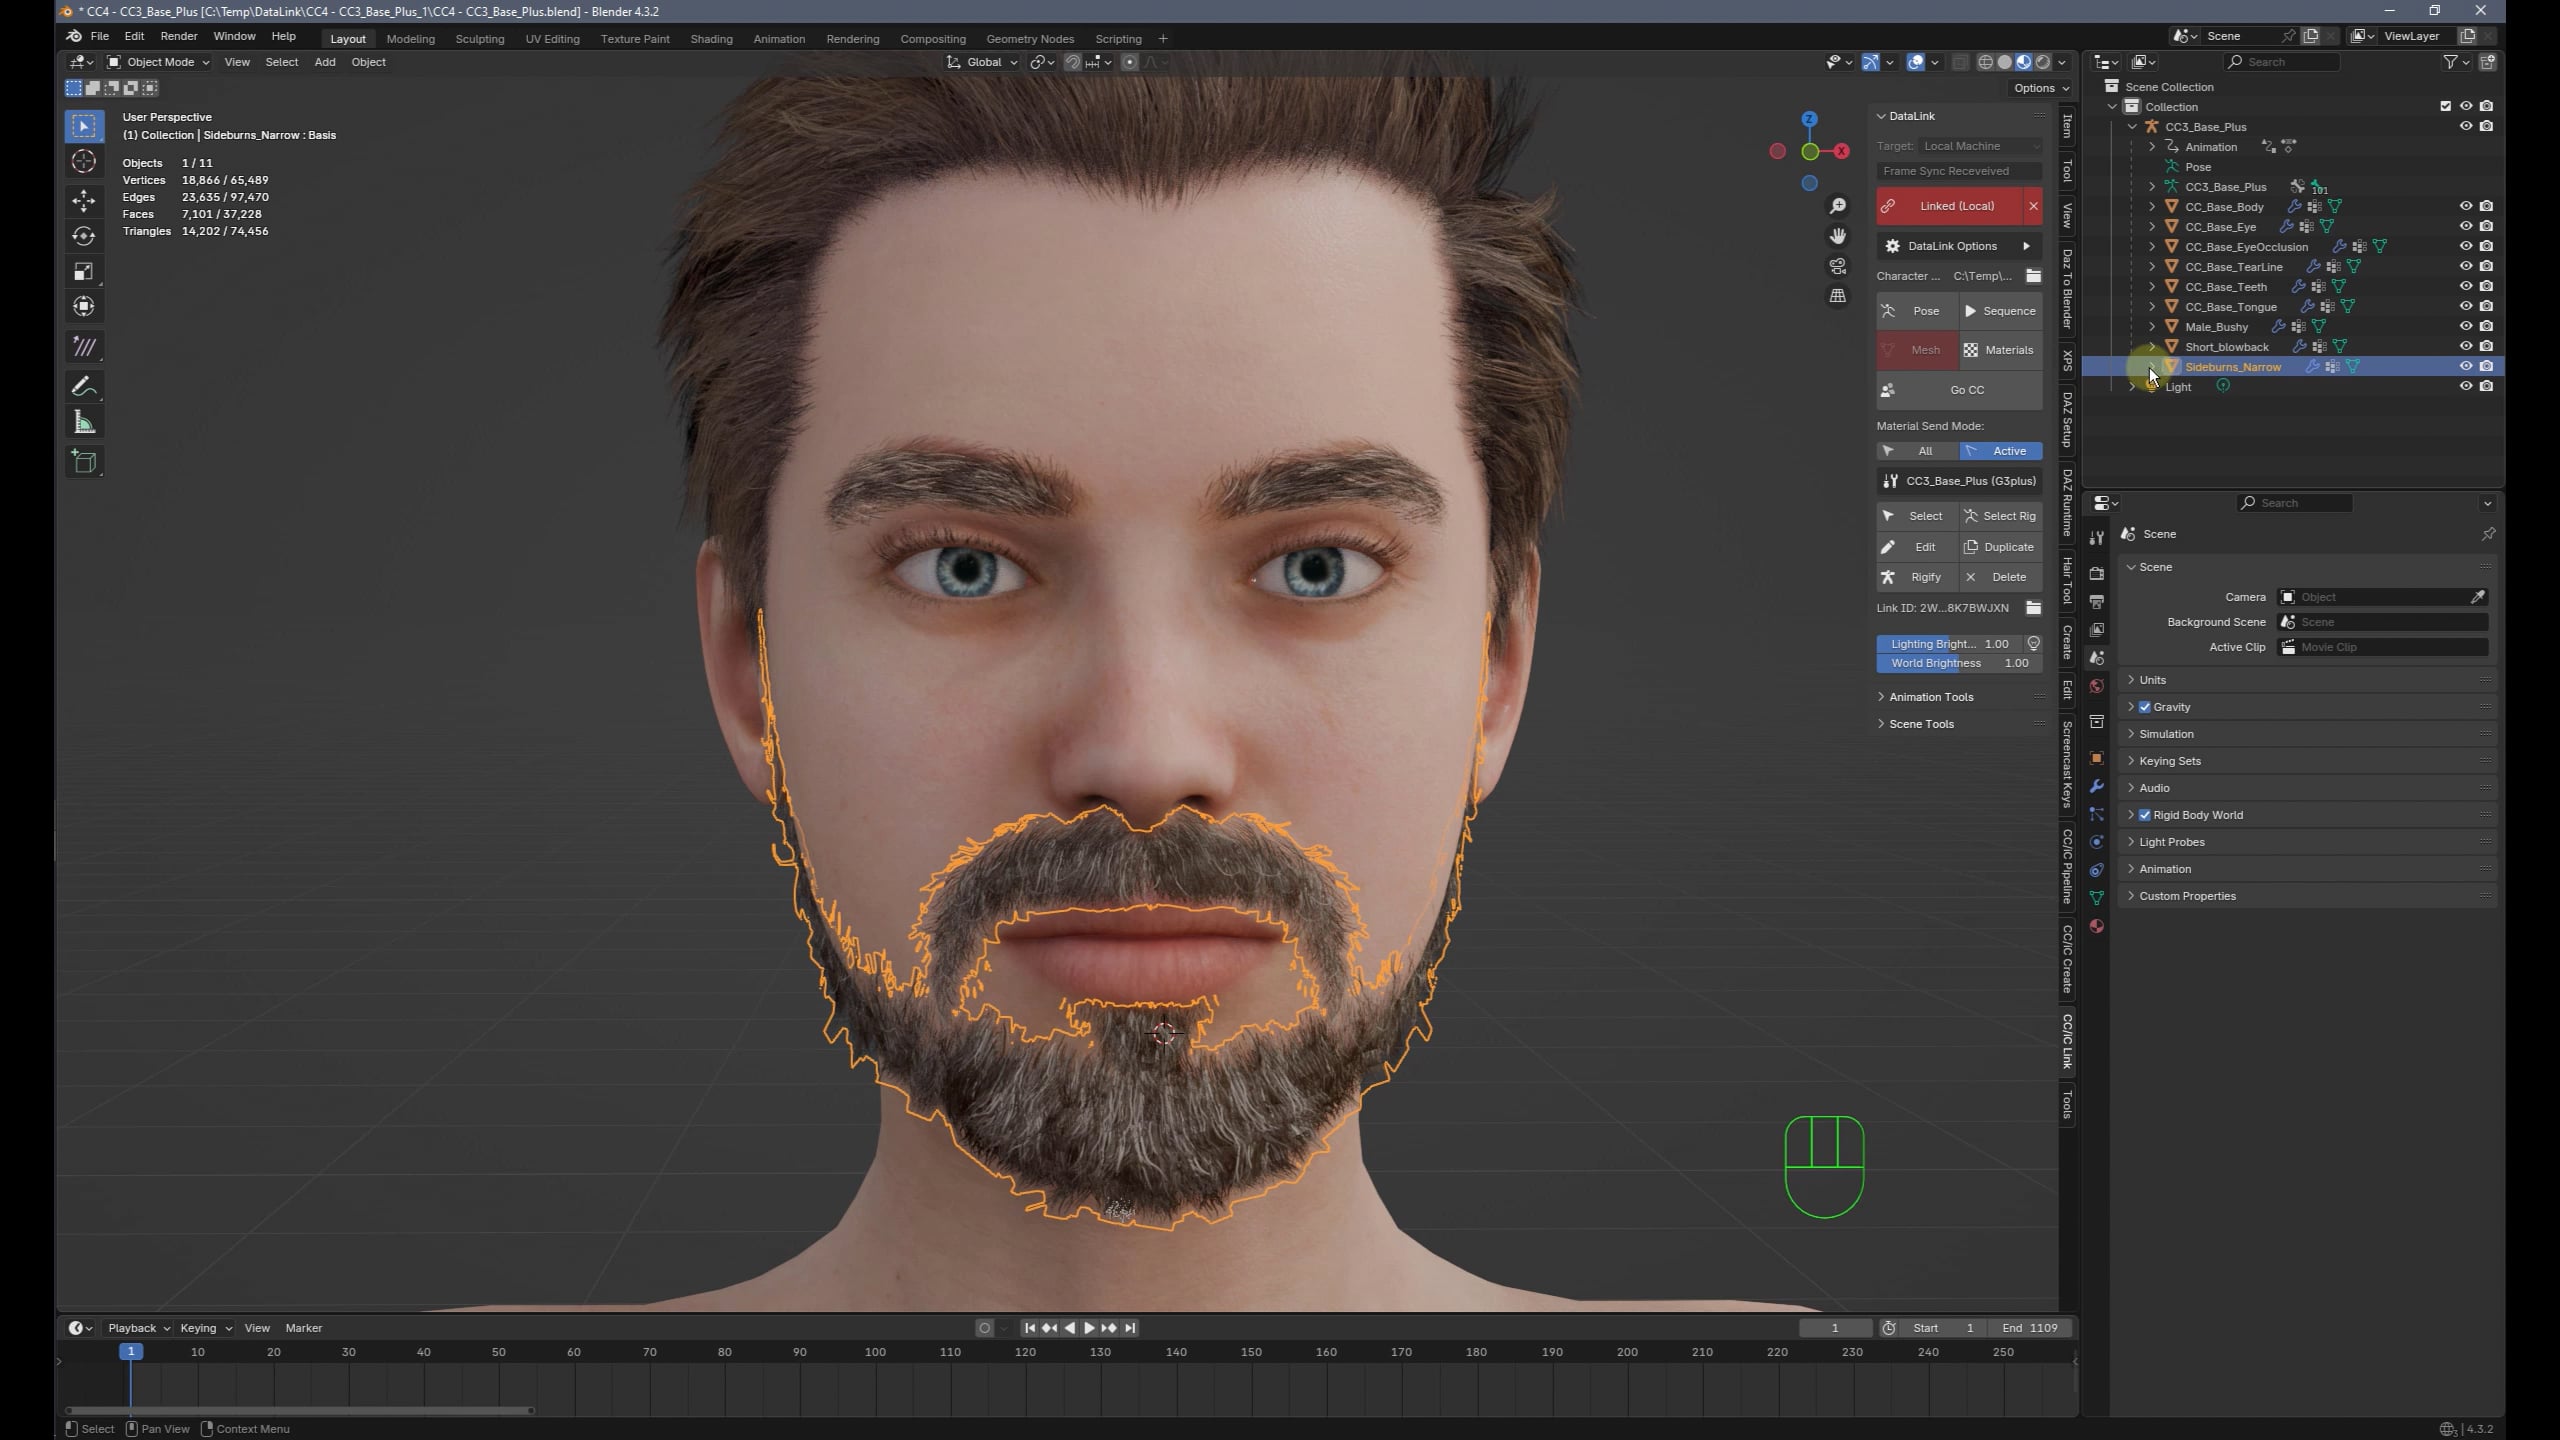The height and width of the screenshot is (1440, 2560).
Task: Open the Material properties tab icon
Action: 2097,927
